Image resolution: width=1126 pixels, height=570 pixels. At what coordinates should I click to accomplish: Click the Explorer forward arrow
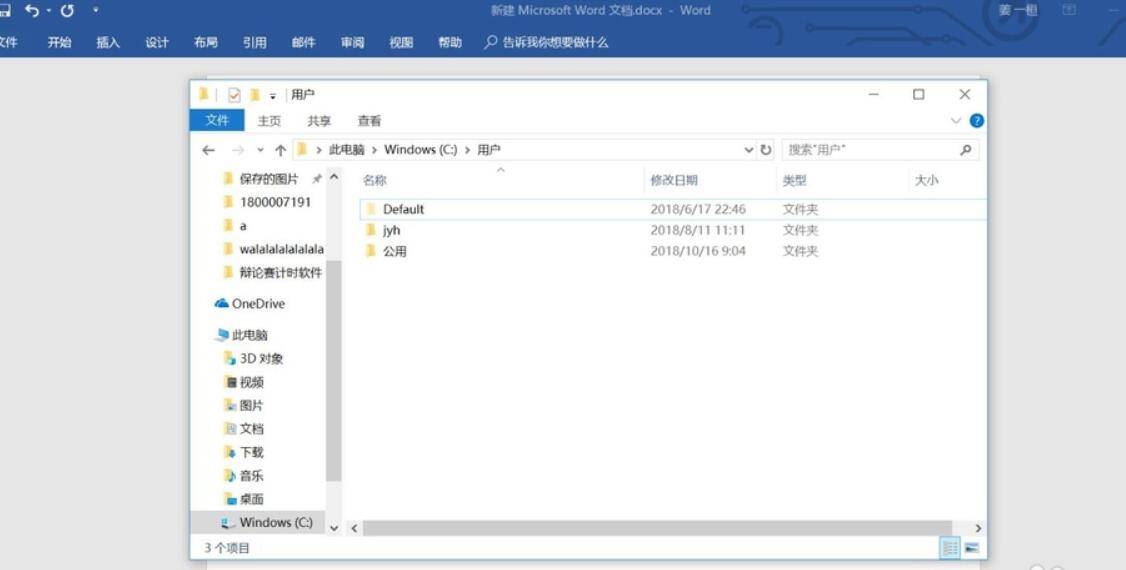coord(238,150)
